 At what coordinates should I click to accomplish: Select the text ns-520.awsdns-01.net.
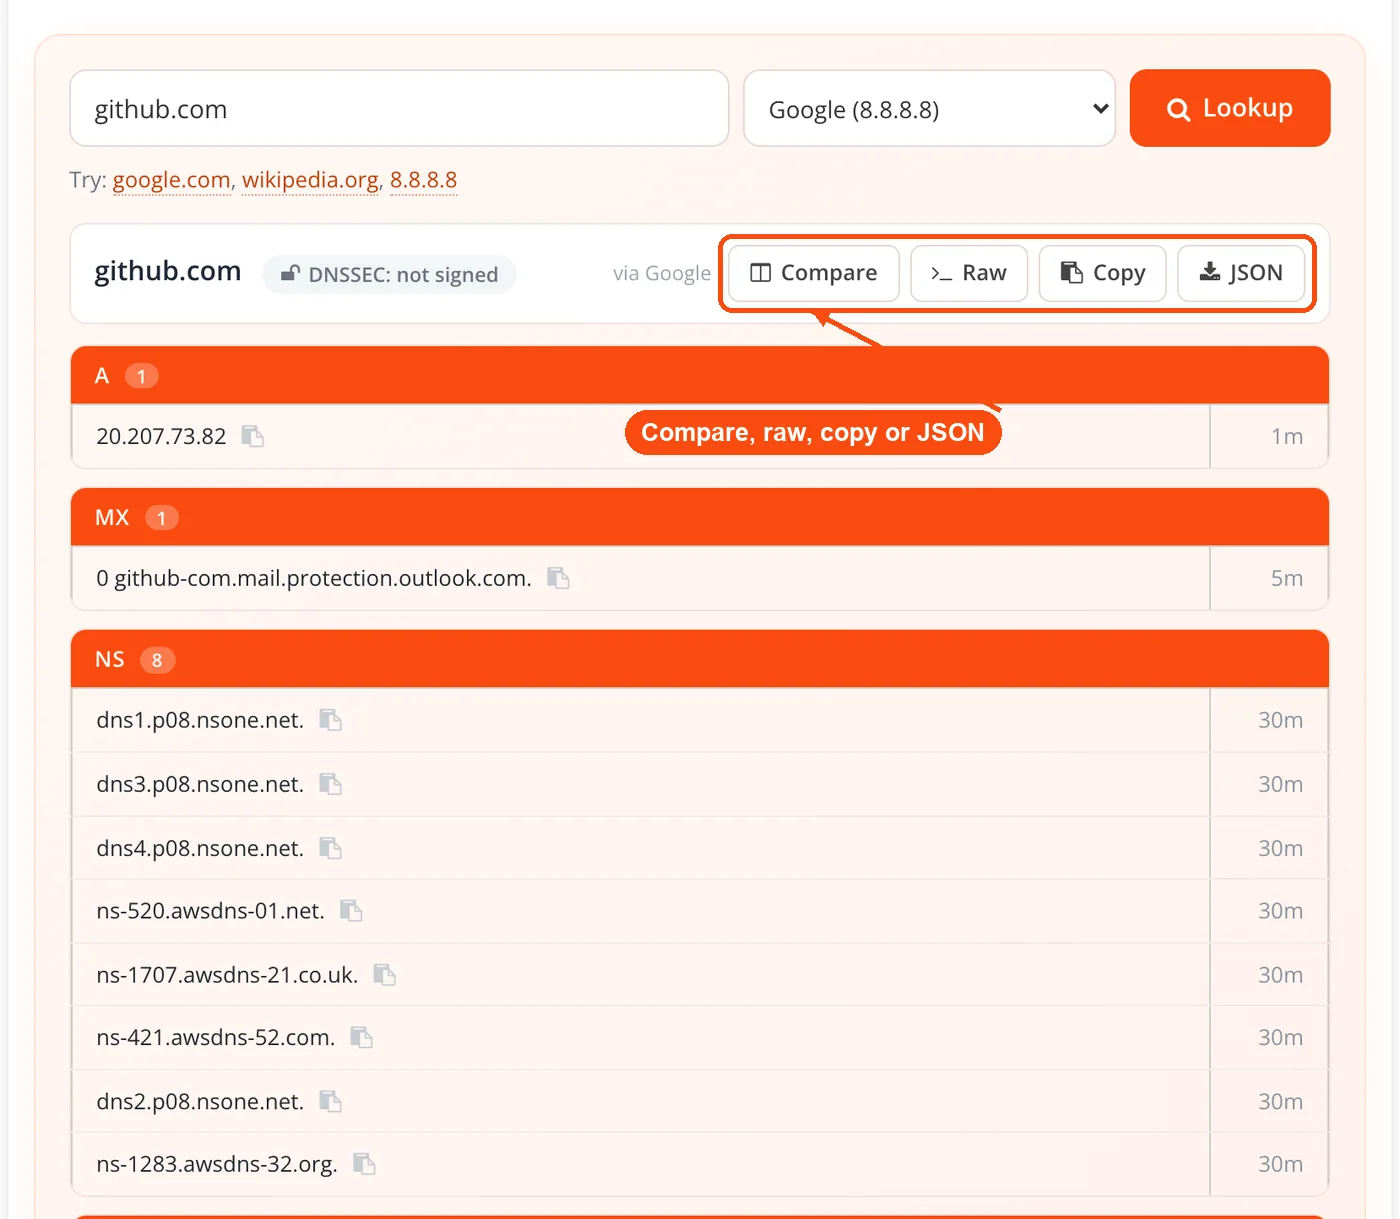(211, 911)
